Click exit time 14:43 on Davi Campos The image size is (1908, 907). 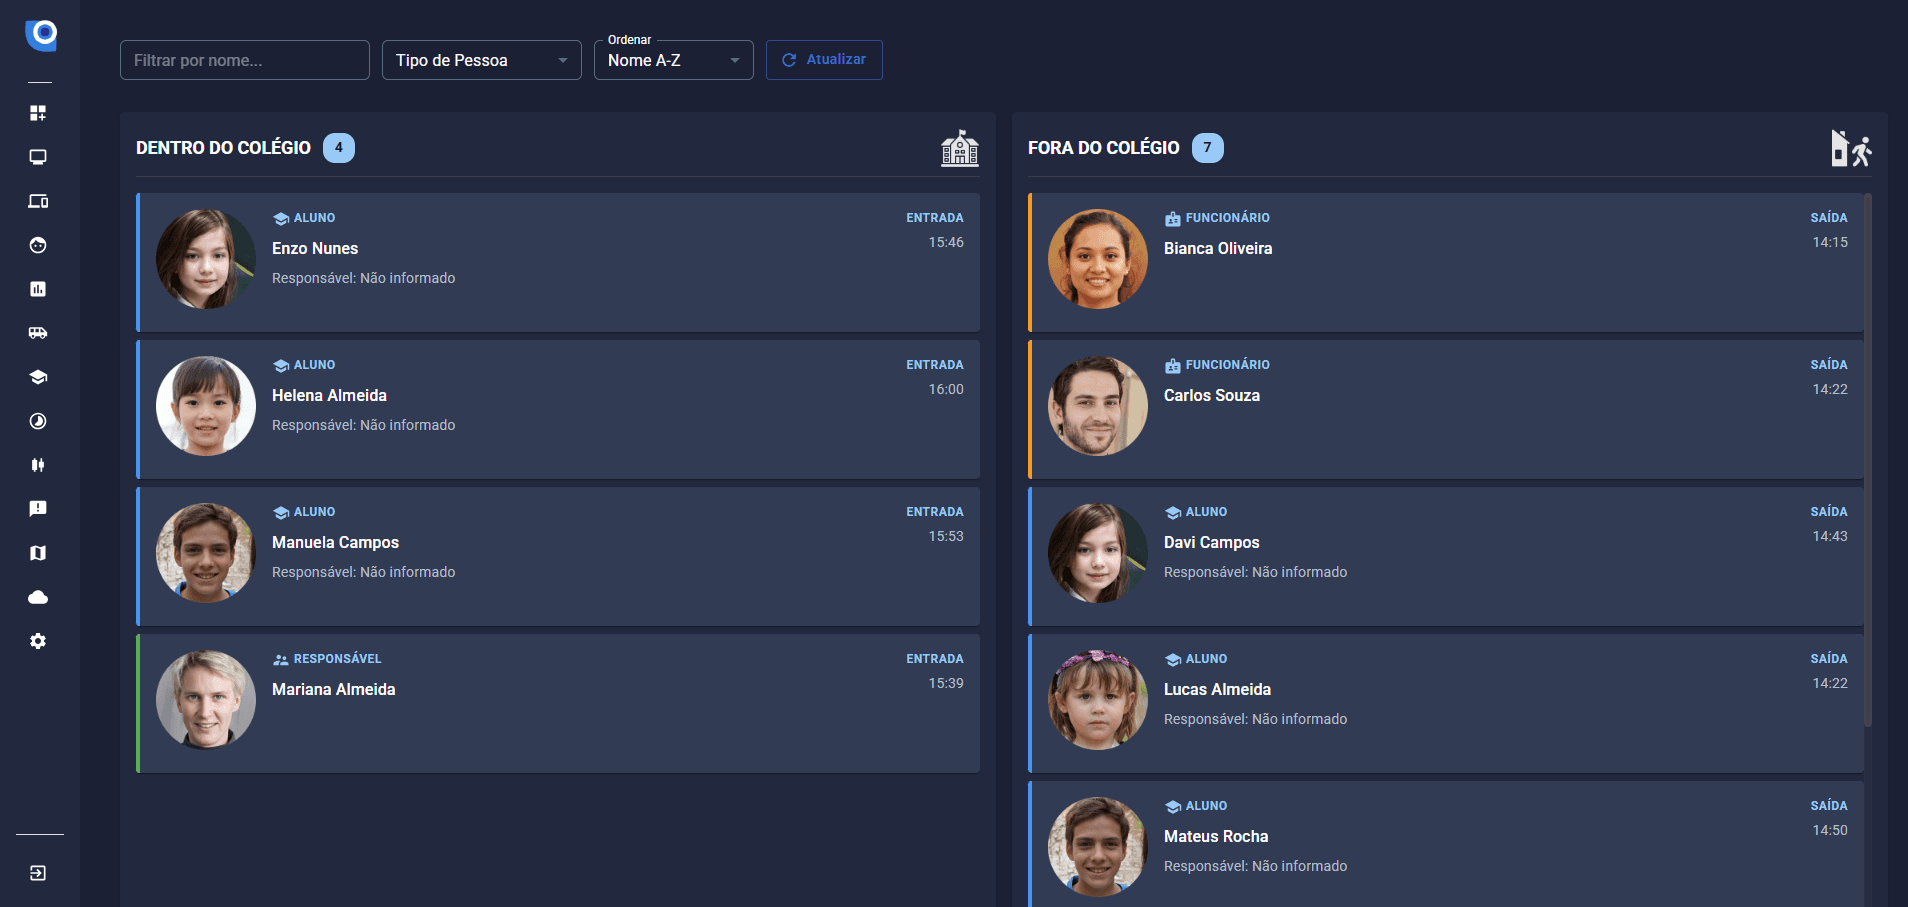[1830, 536]
